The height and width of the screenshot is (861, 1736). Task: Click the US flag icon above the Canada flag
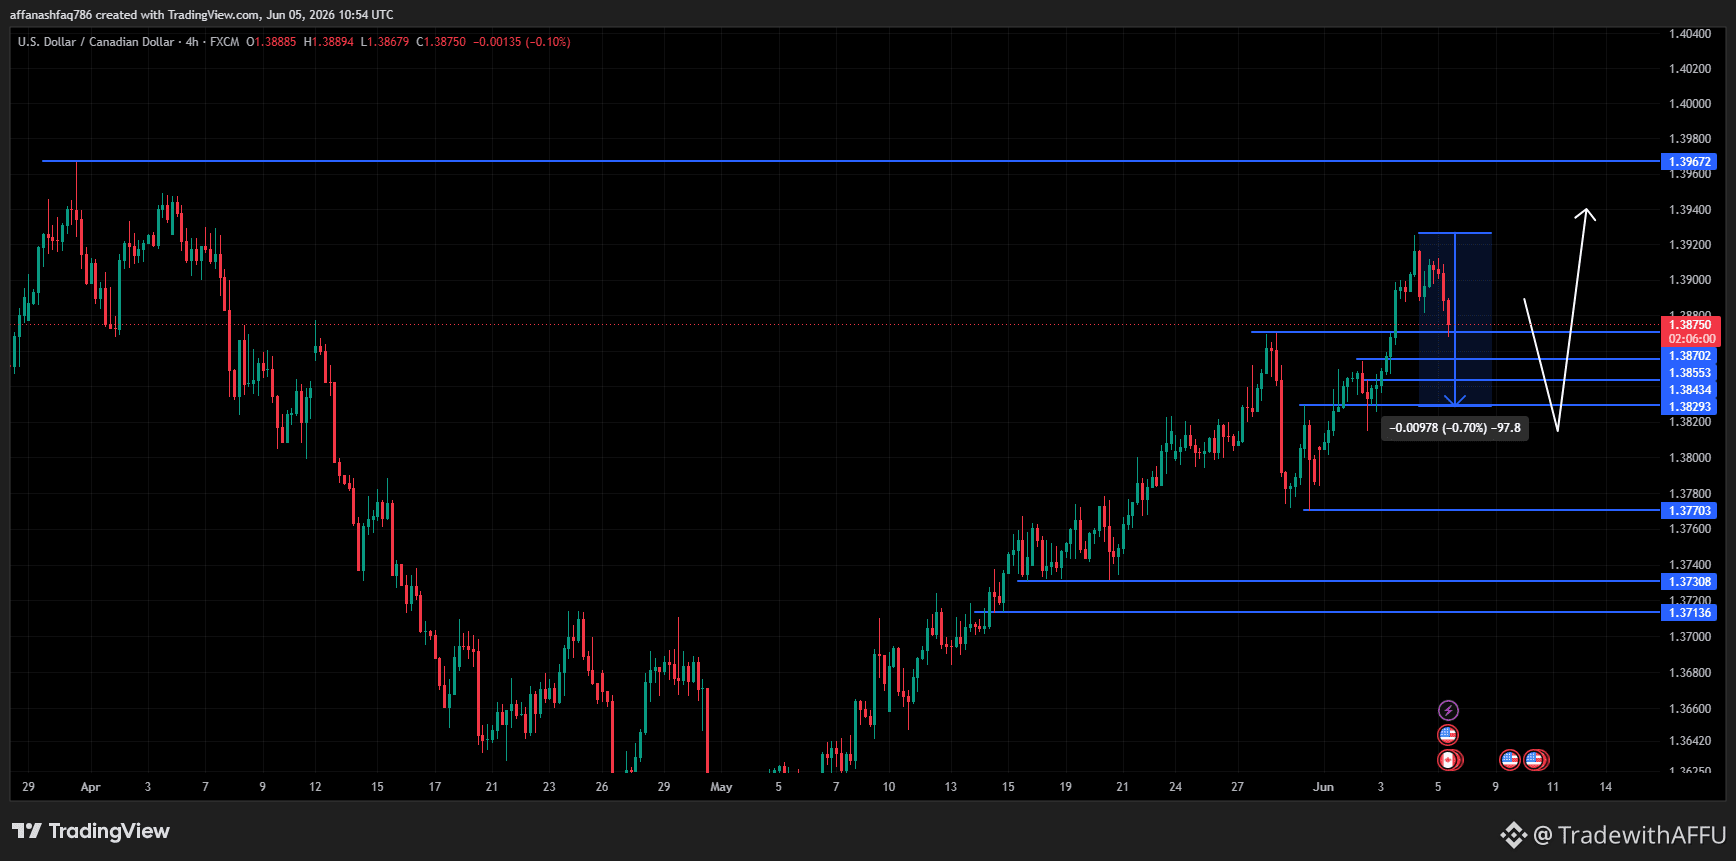1448,735
